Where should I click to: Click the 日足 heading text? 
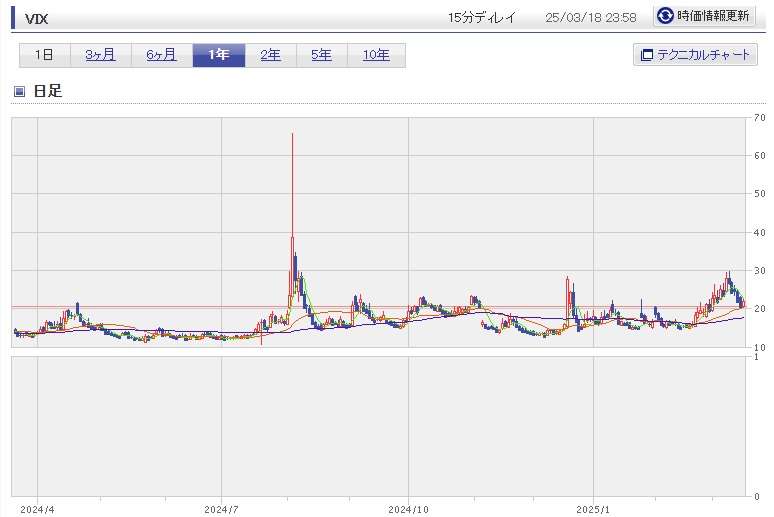[x=47, y=91]
